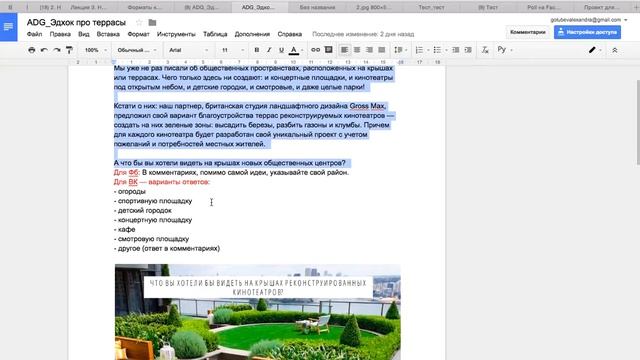Open the Файл menu
Image resolution: width=640 pixels, height=360 pixels.
[34, 34]
